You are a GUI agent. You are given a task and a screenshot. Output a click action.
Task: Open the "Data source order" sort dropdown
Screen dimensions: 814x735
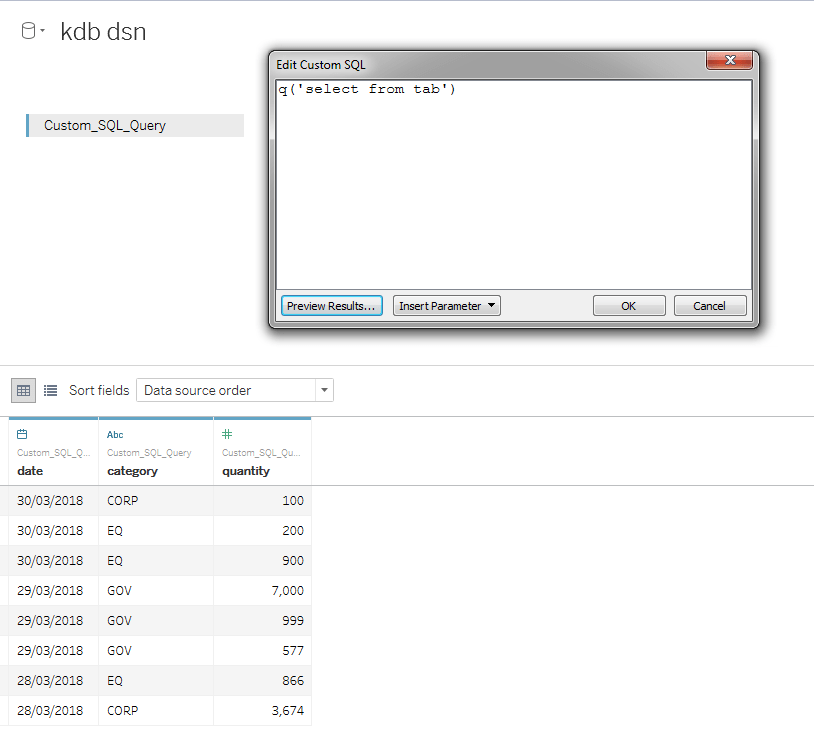323,390
